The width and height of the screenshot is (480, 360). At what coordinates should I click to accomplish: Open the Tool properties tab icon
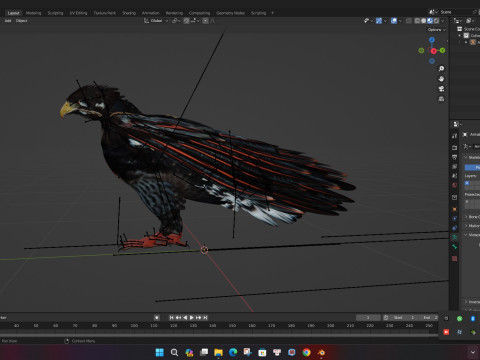(455, 136)
